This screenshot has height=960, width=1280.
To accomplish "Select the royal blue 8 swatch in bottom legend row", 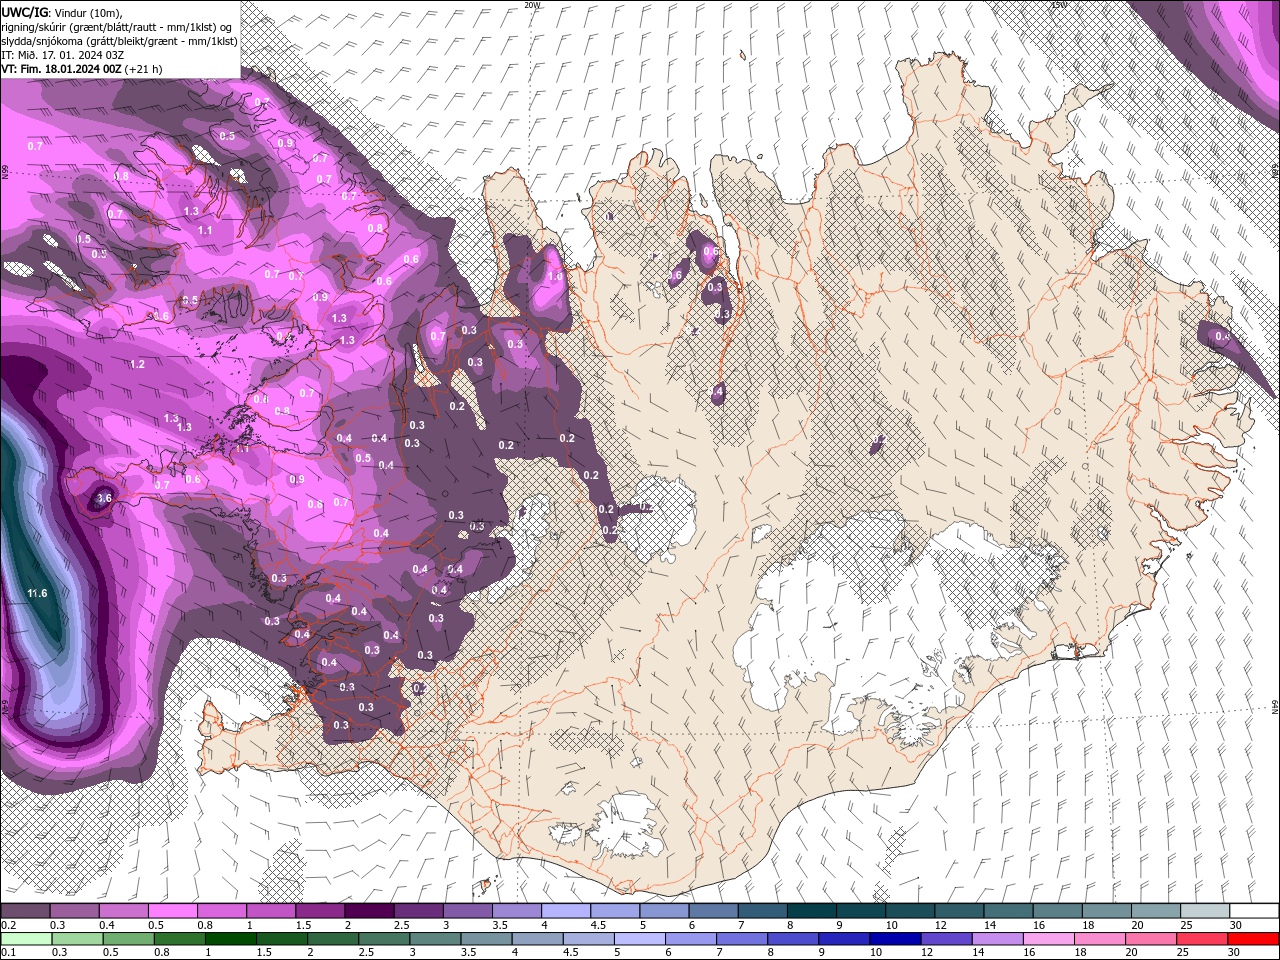I will (x=793, y=939).
